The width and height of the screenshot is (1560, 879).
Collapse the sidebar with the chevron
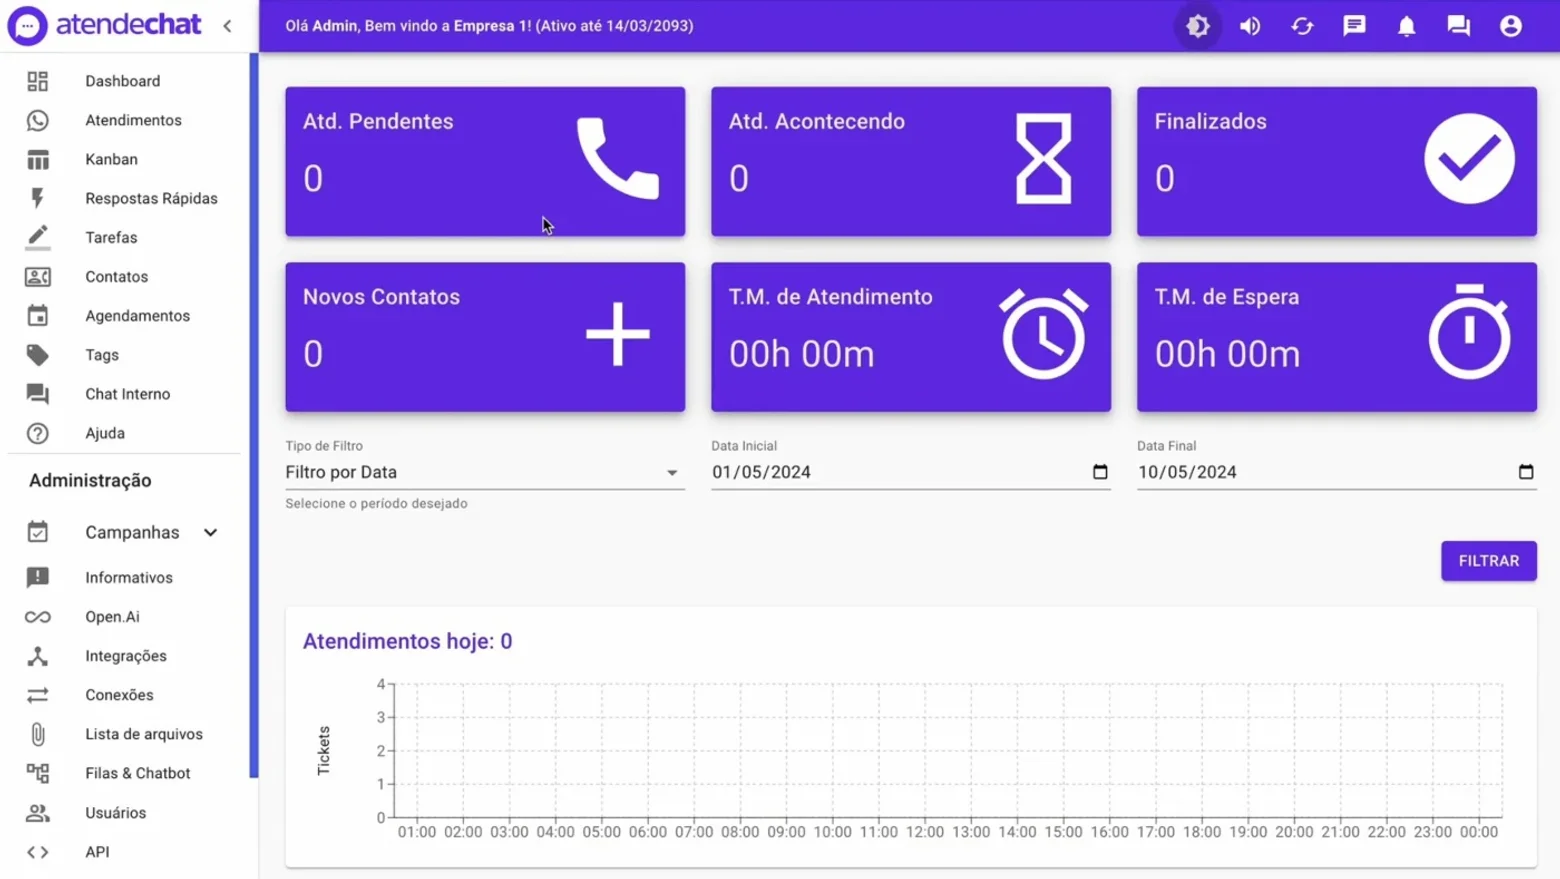[228, 26]
